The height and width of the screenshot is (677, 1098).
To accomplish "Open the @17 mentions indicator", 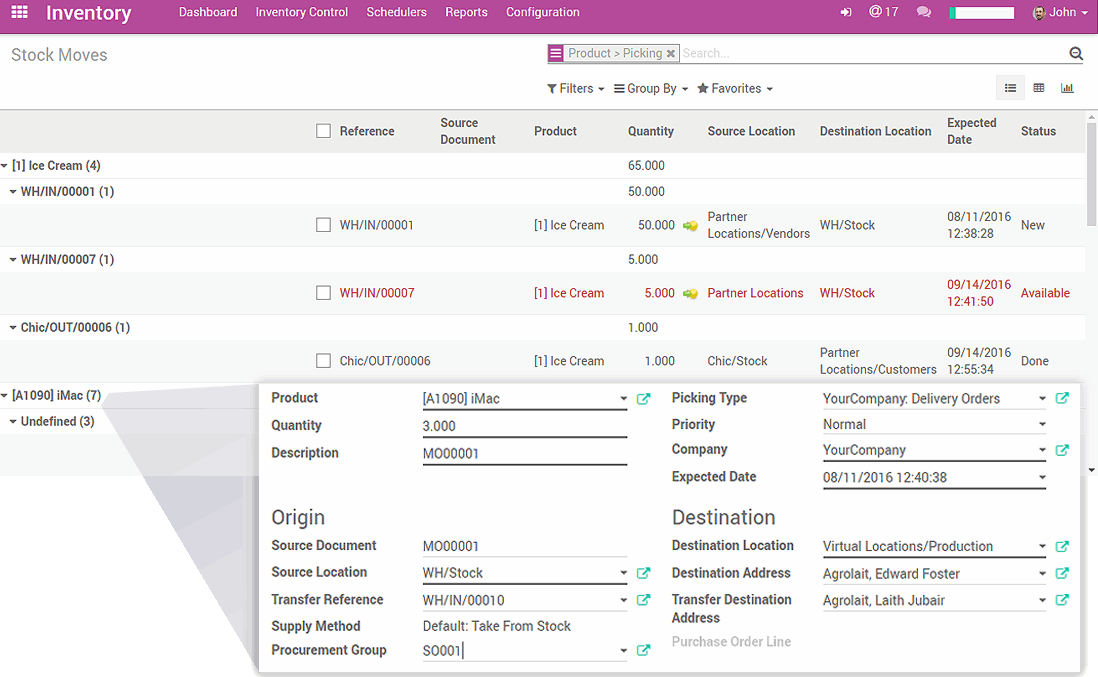I will tap(883, 12).
